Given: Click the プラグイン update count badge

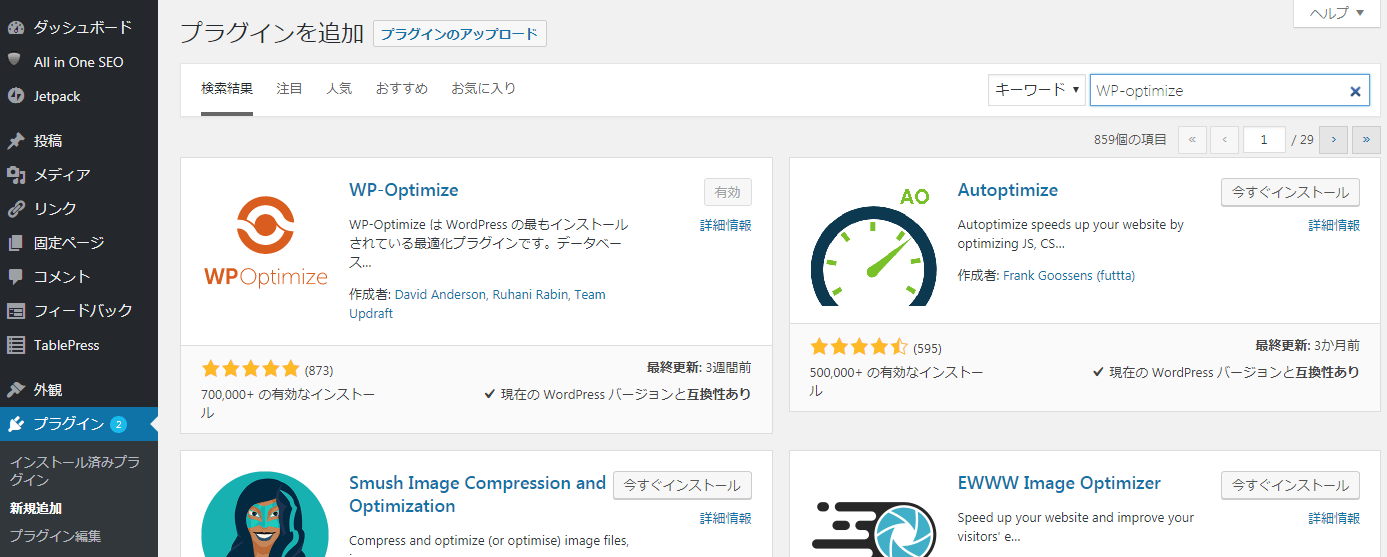Looking at the screenshot, I should tap(118, 424).
